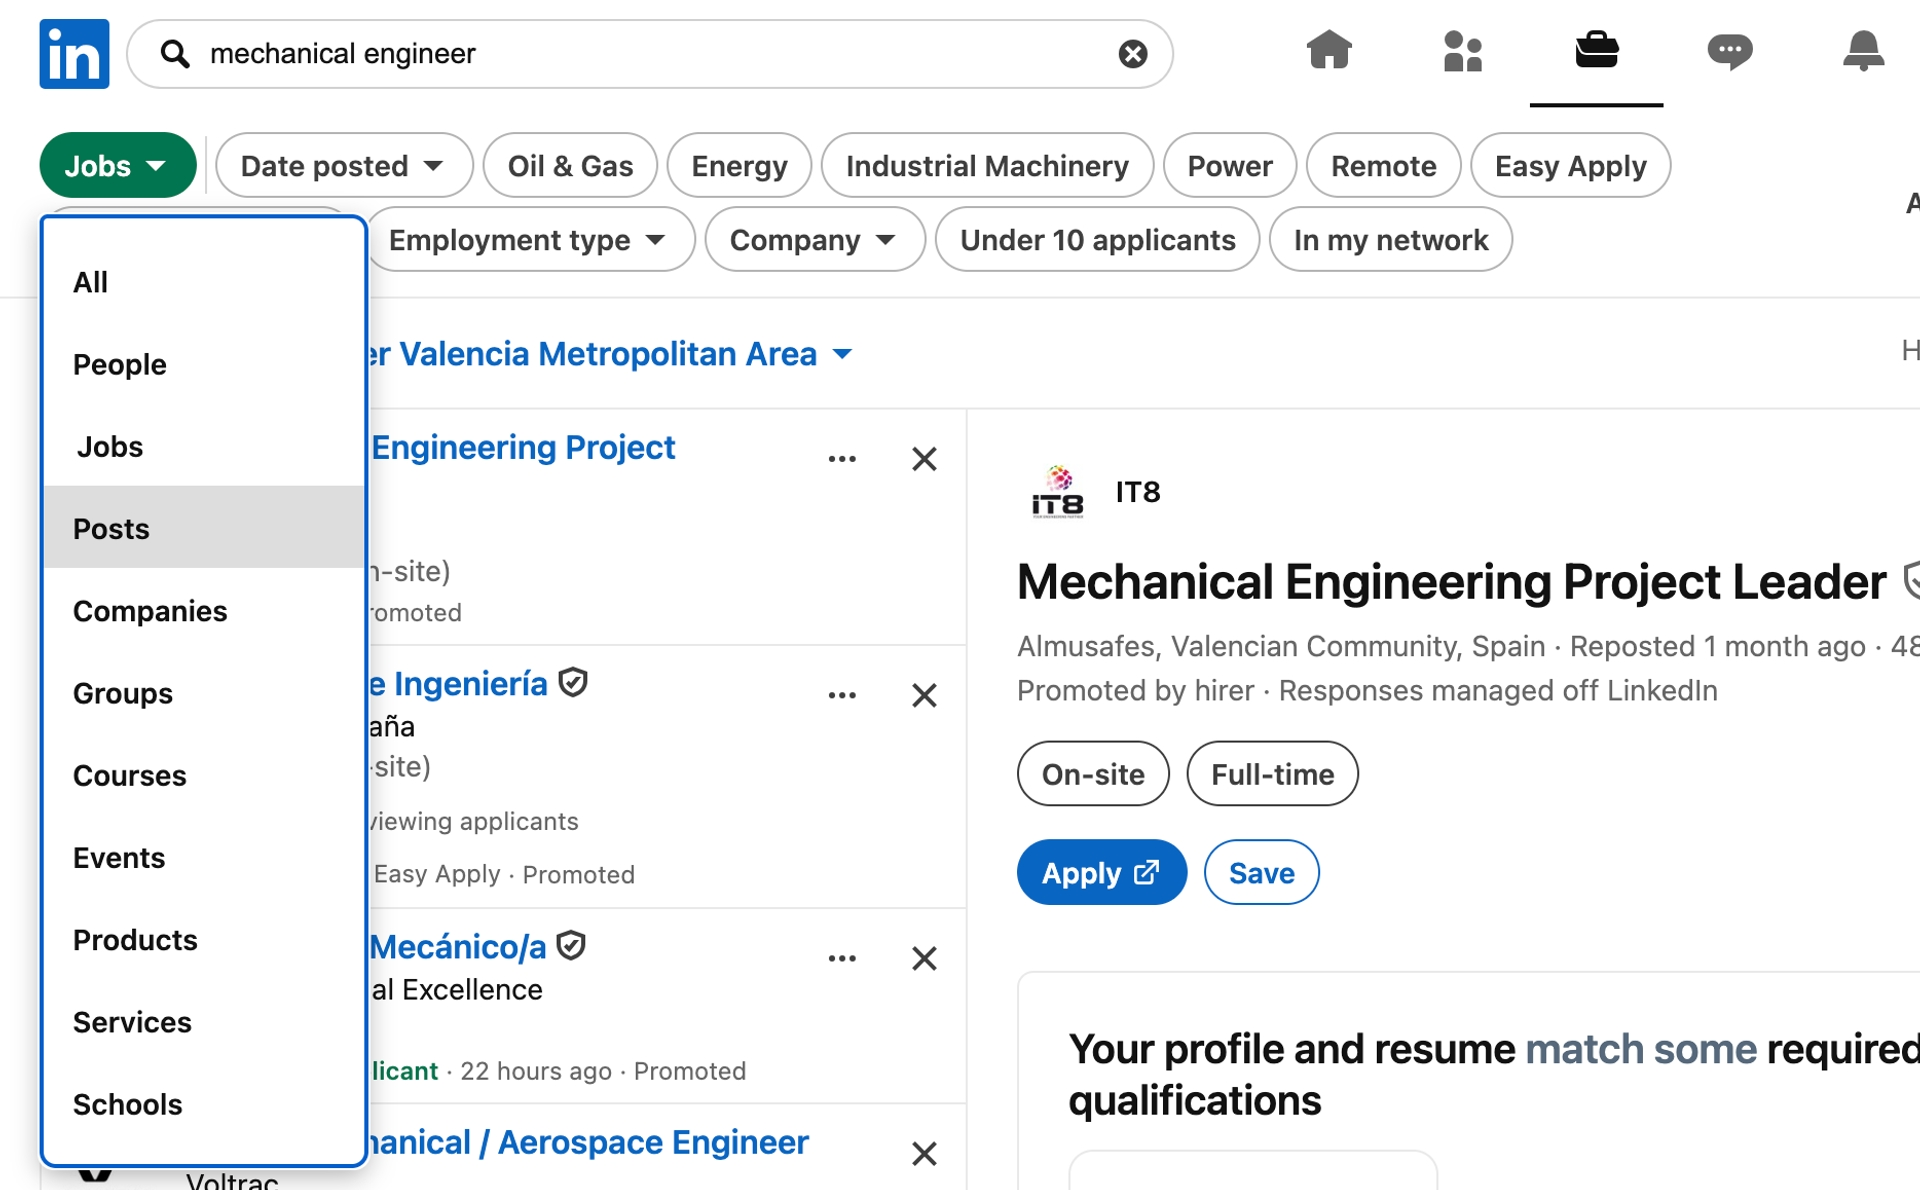1920x1190 pixels.
Task: Click the On-site tag pill
Action: point(1093,773)
